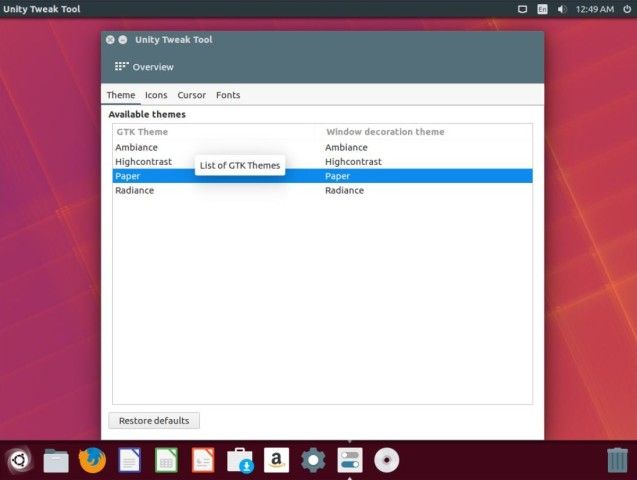The width and height of the screenshot is (637, 480).
Task: Select the Theme tab
Action: 121,95
